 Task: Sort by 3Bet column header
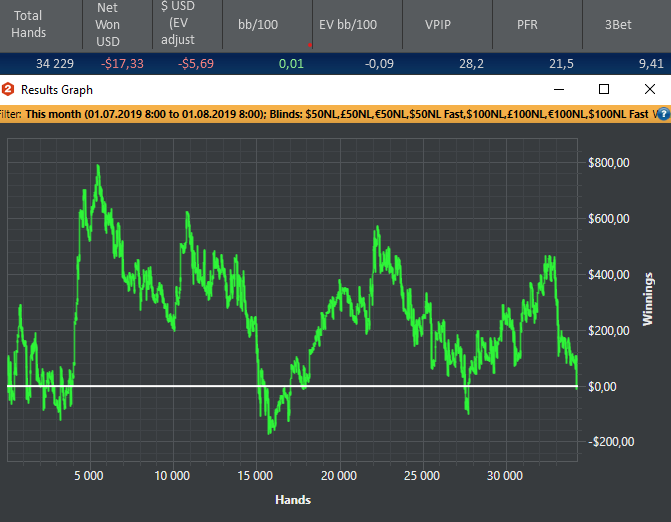tap(626, 24)
